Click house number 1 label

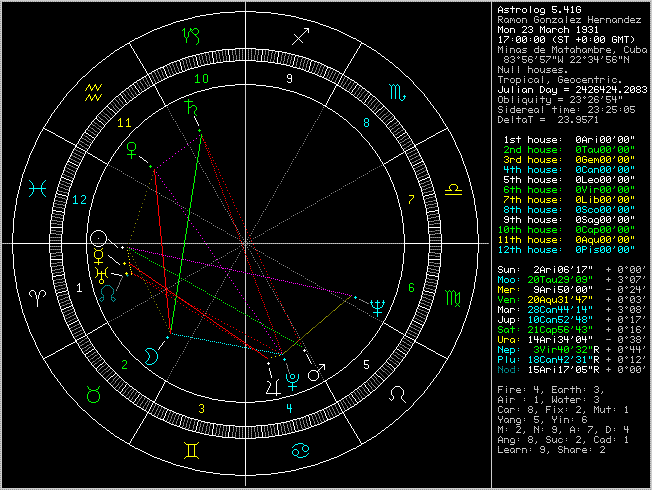tap(79, 288)
